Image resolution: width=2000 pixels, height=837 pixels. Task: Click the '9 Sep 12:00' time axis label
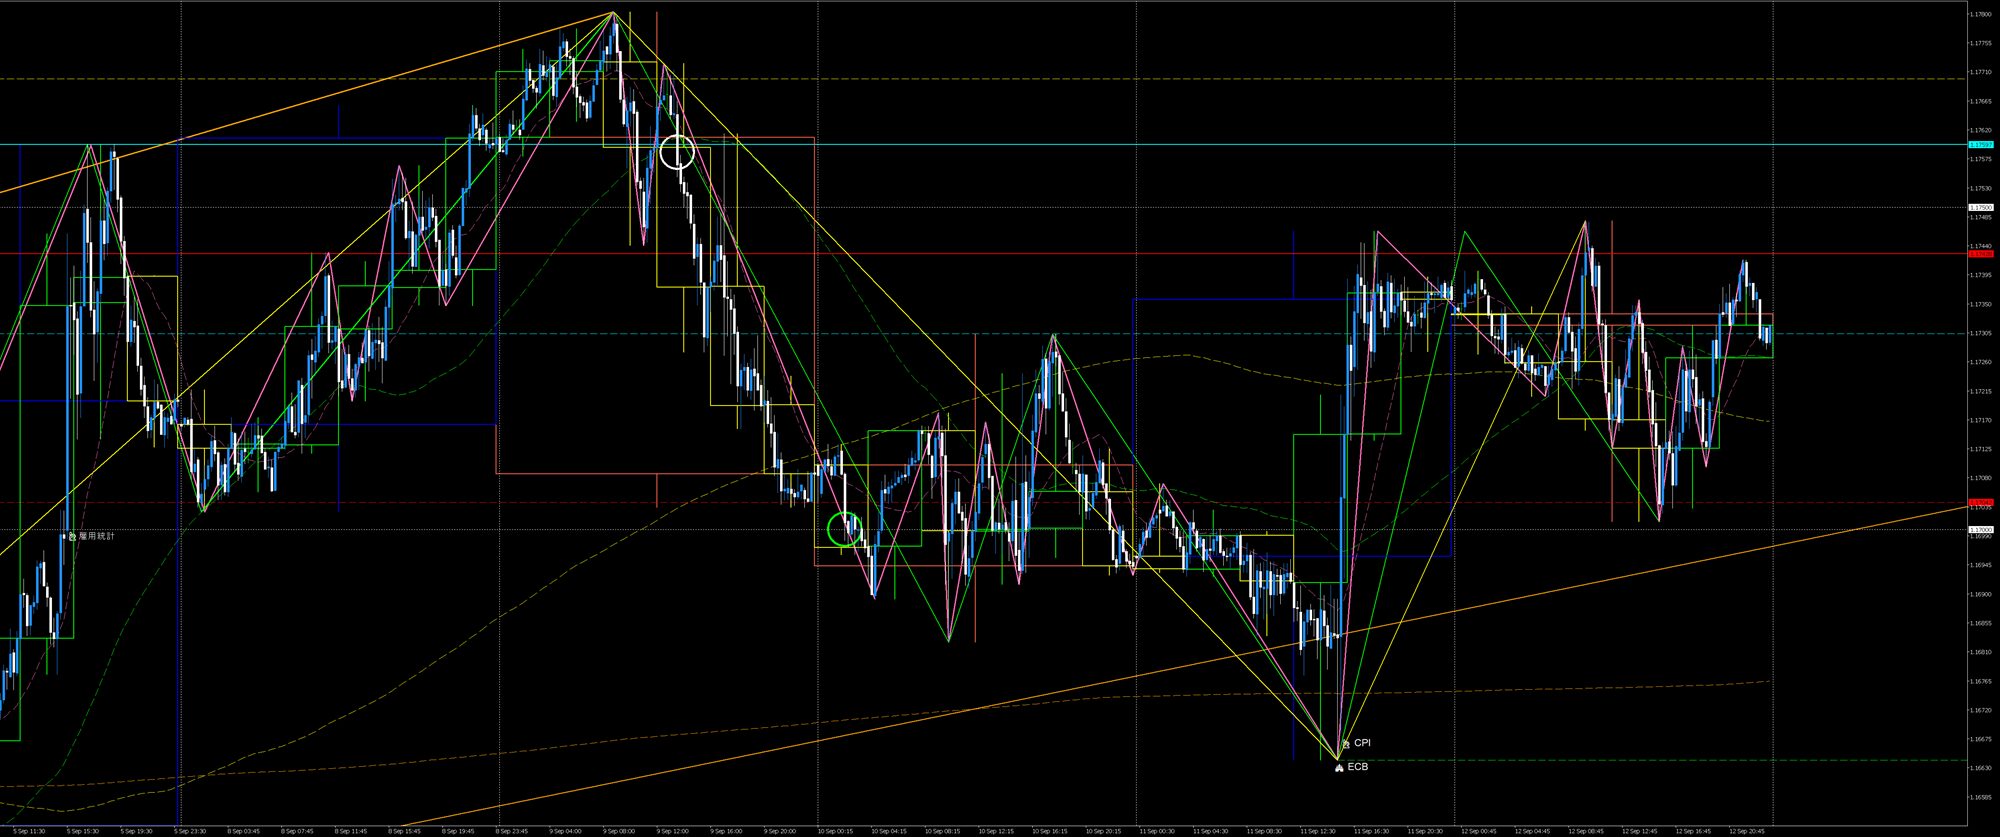(672, 830)
